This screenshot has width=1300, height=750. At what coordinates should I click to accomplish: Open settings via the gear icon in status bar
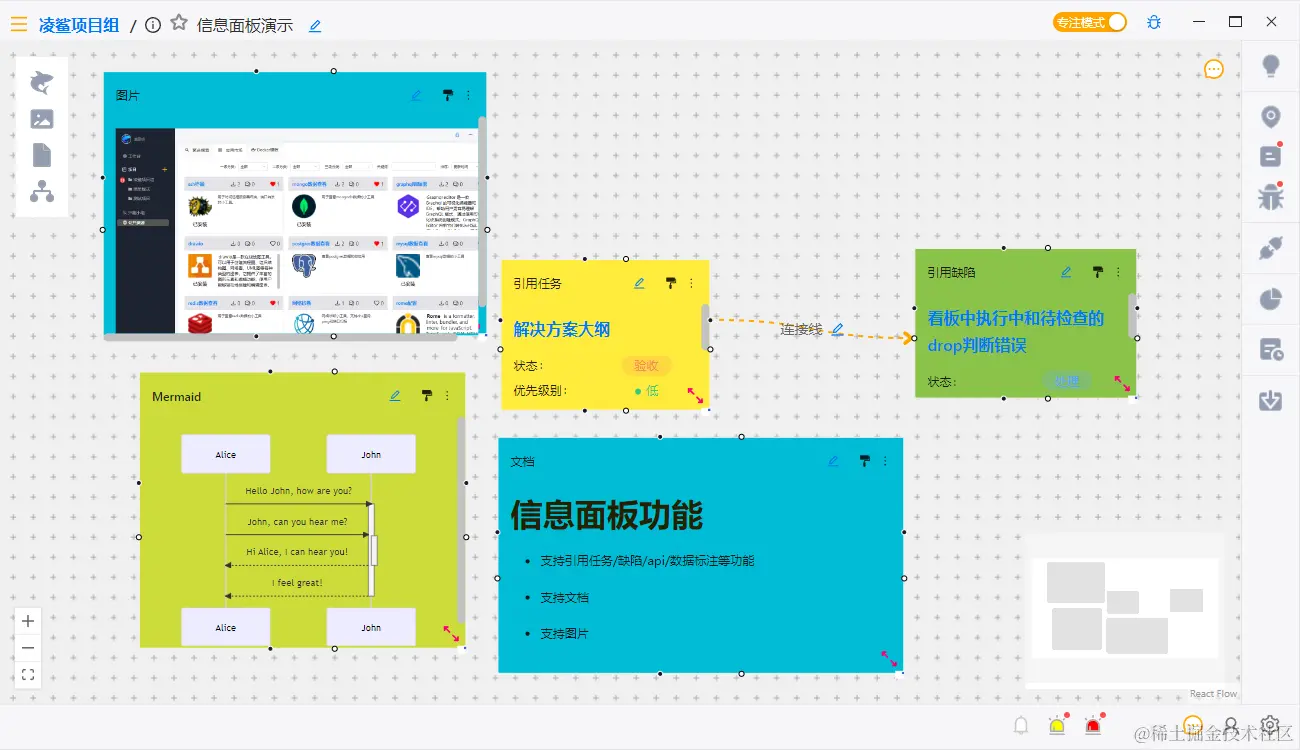click(1270, 725)
